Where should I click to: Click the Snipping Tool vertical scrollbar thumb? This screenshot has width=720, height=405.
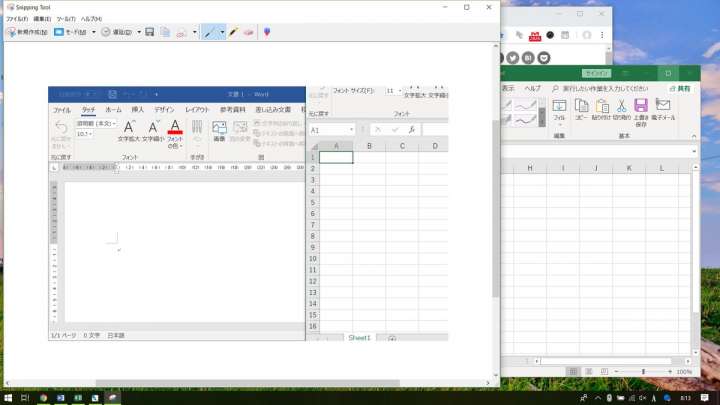(495, 208)
